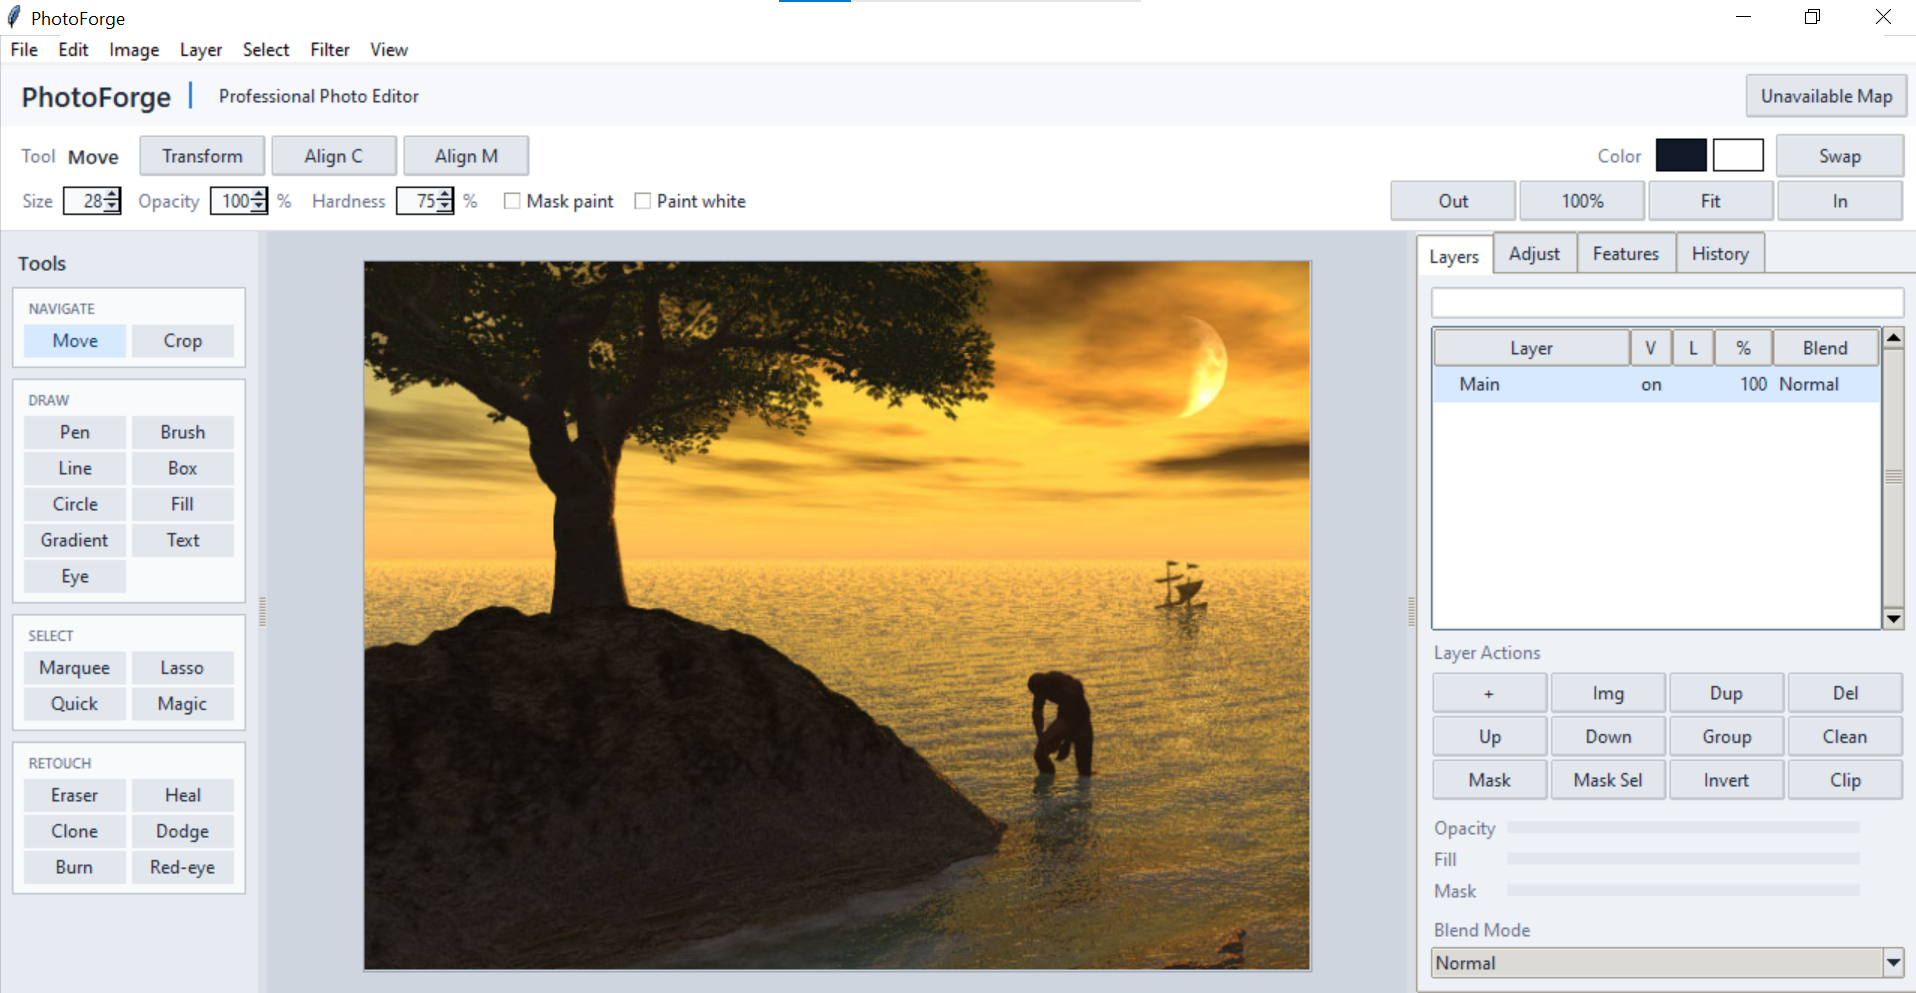Open the Filter menu
Image resolution: width=1916 pixels, height=993 pixels.
330,50
